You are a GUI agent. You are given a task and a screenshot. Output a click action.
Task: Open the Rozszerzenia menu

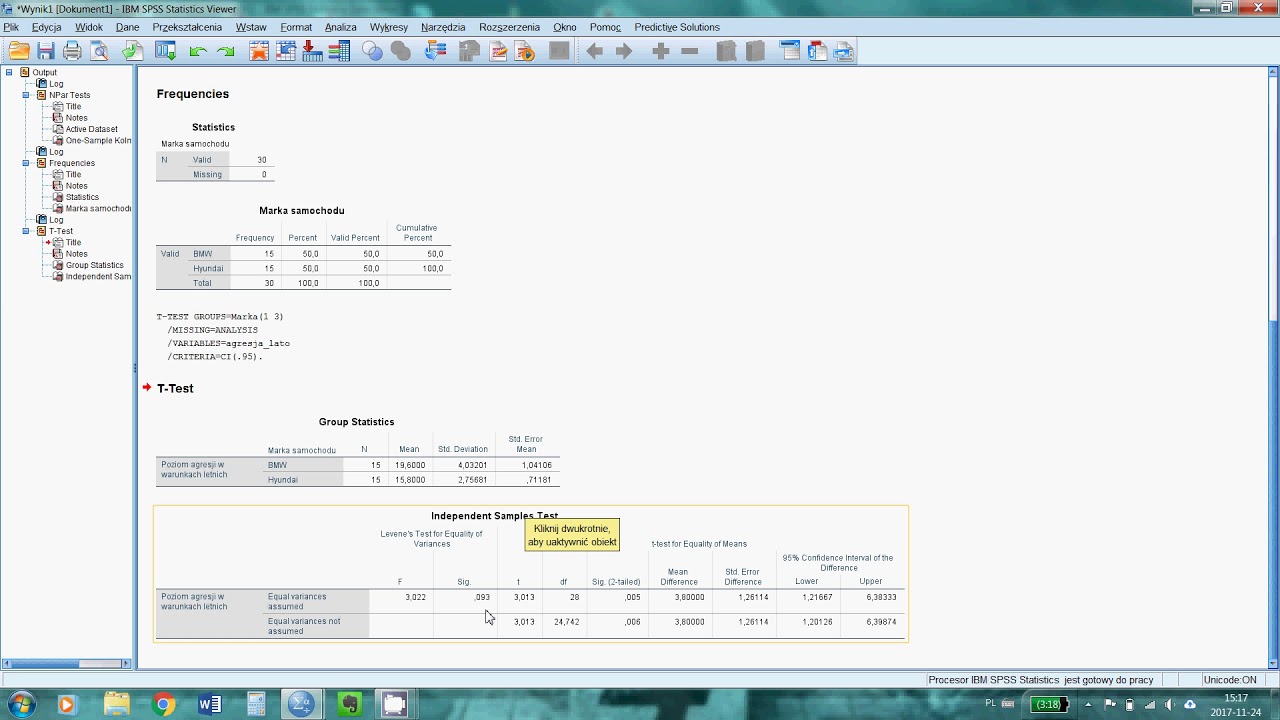click(x=509, y=27)
